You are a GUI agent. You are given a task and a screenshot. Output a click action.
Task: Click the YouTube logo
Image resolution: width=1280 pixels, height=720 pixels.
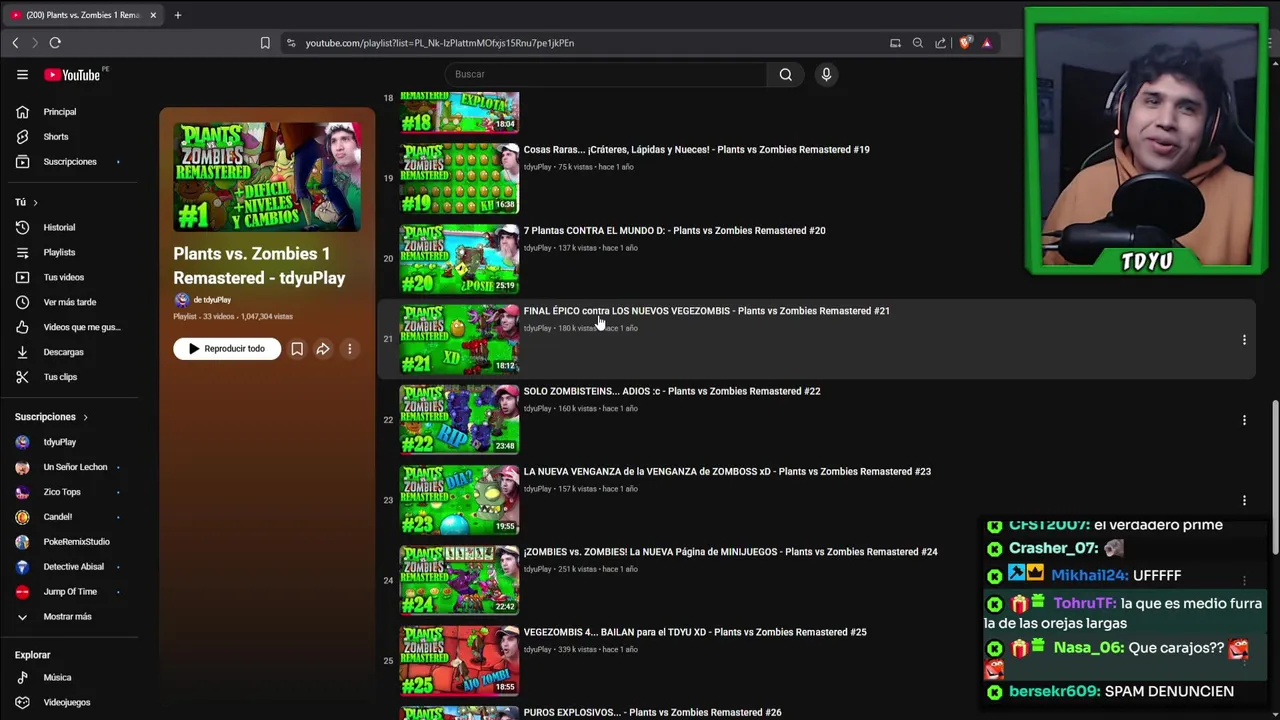click(72, 75)
